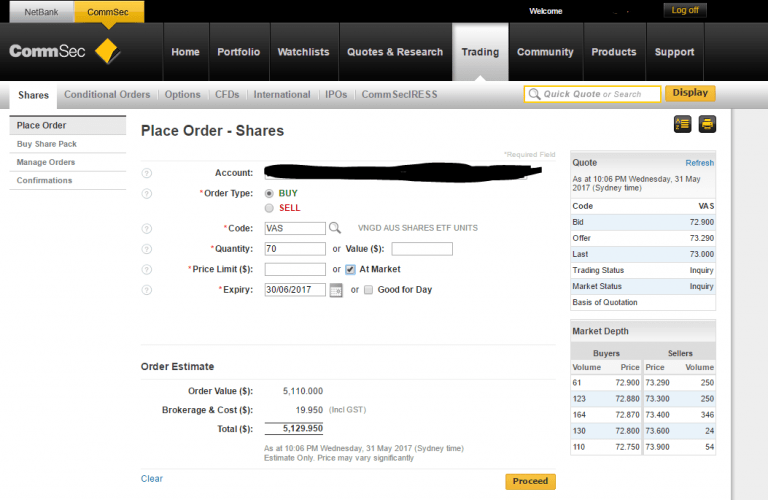Screen dimensions: 768x500
Task: Open Place Order in the sidebar
Action: 68,125
